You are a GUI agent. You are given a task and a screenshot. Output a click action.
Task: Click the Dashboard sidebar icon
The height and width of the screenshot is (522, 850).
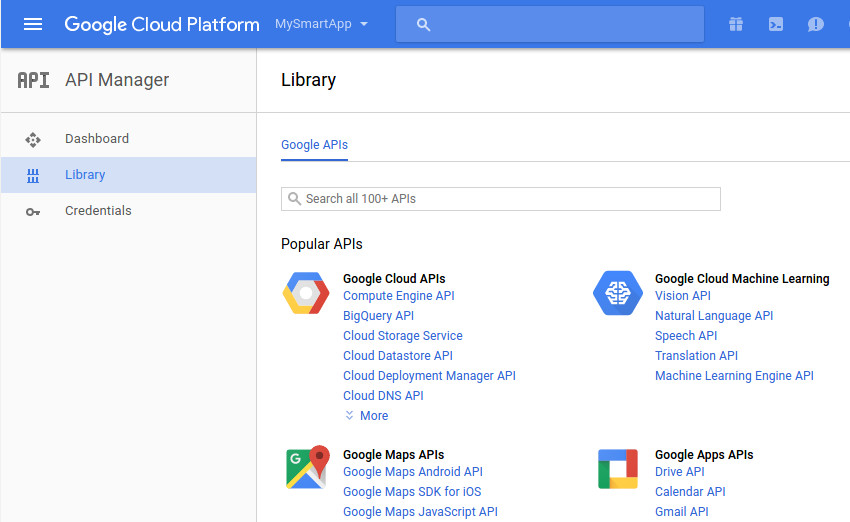click(x=33, y=139)
